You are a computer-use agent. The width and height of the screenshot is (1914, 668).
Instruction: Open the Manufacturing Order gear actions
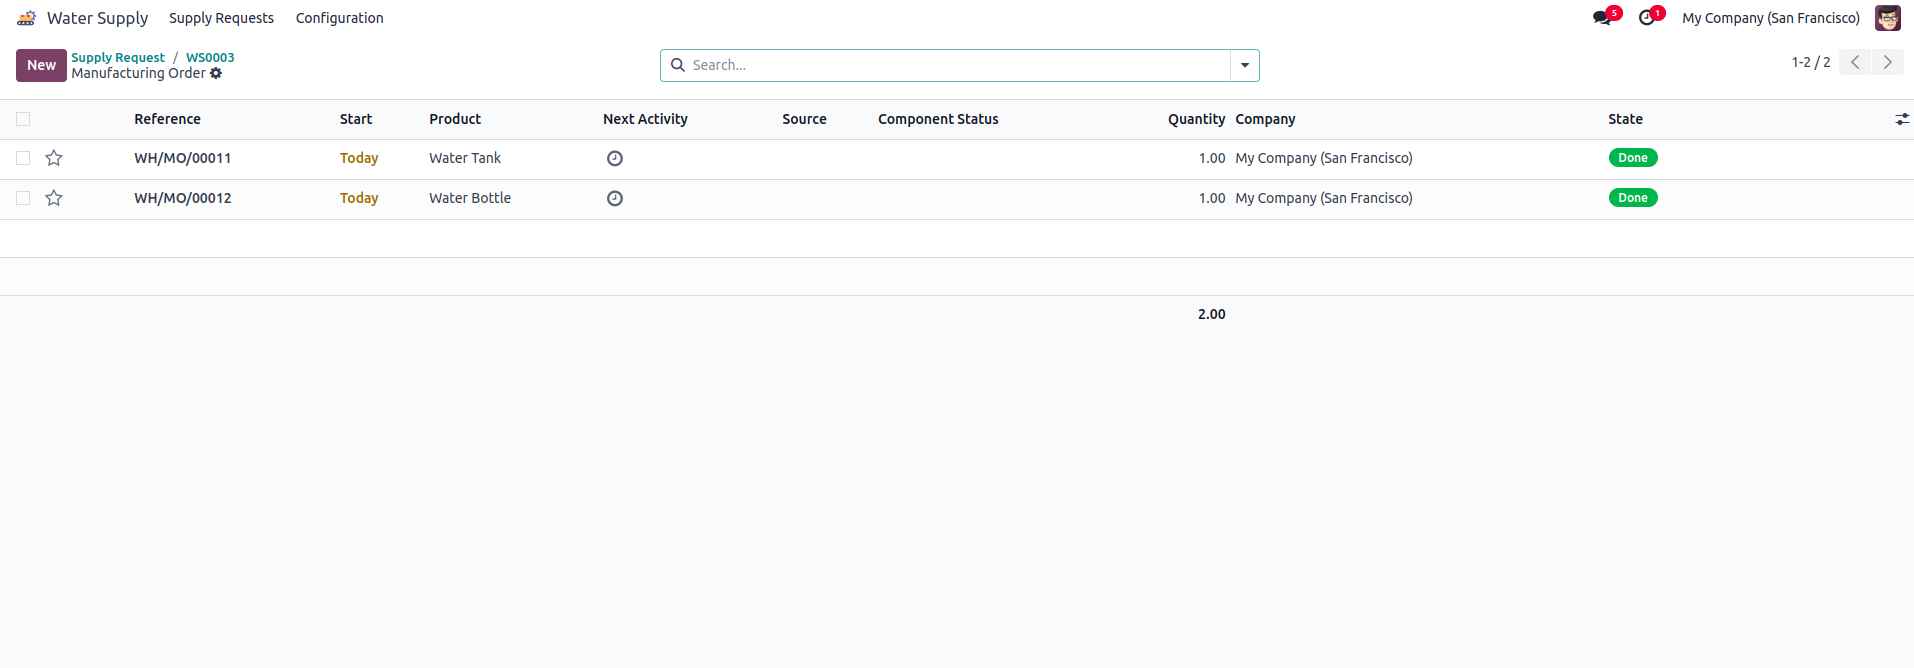[x=216, y=73]
